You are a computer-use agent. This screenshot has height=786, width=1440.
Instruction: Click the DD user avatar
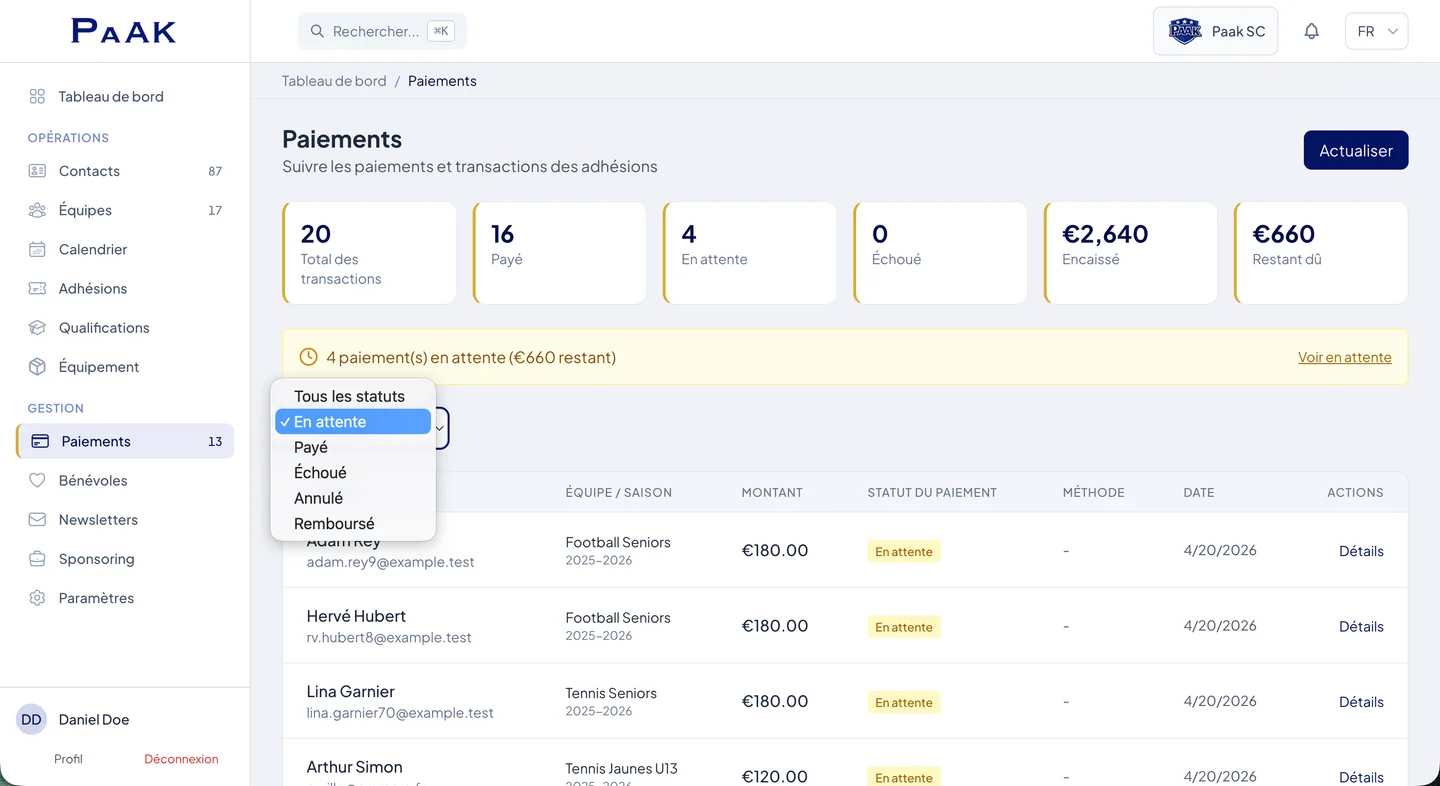(32, 720)
